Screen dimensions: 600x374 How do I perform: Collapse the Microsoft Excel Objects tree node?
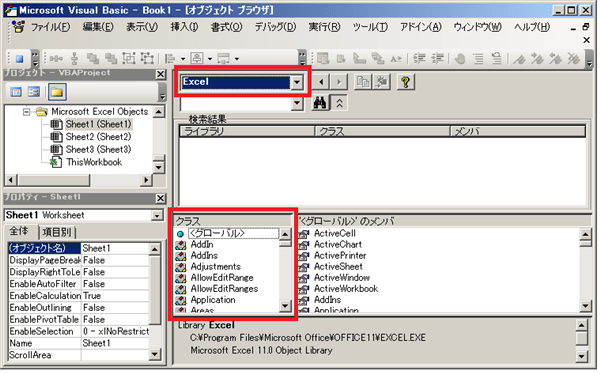click(x=26, y=112)
